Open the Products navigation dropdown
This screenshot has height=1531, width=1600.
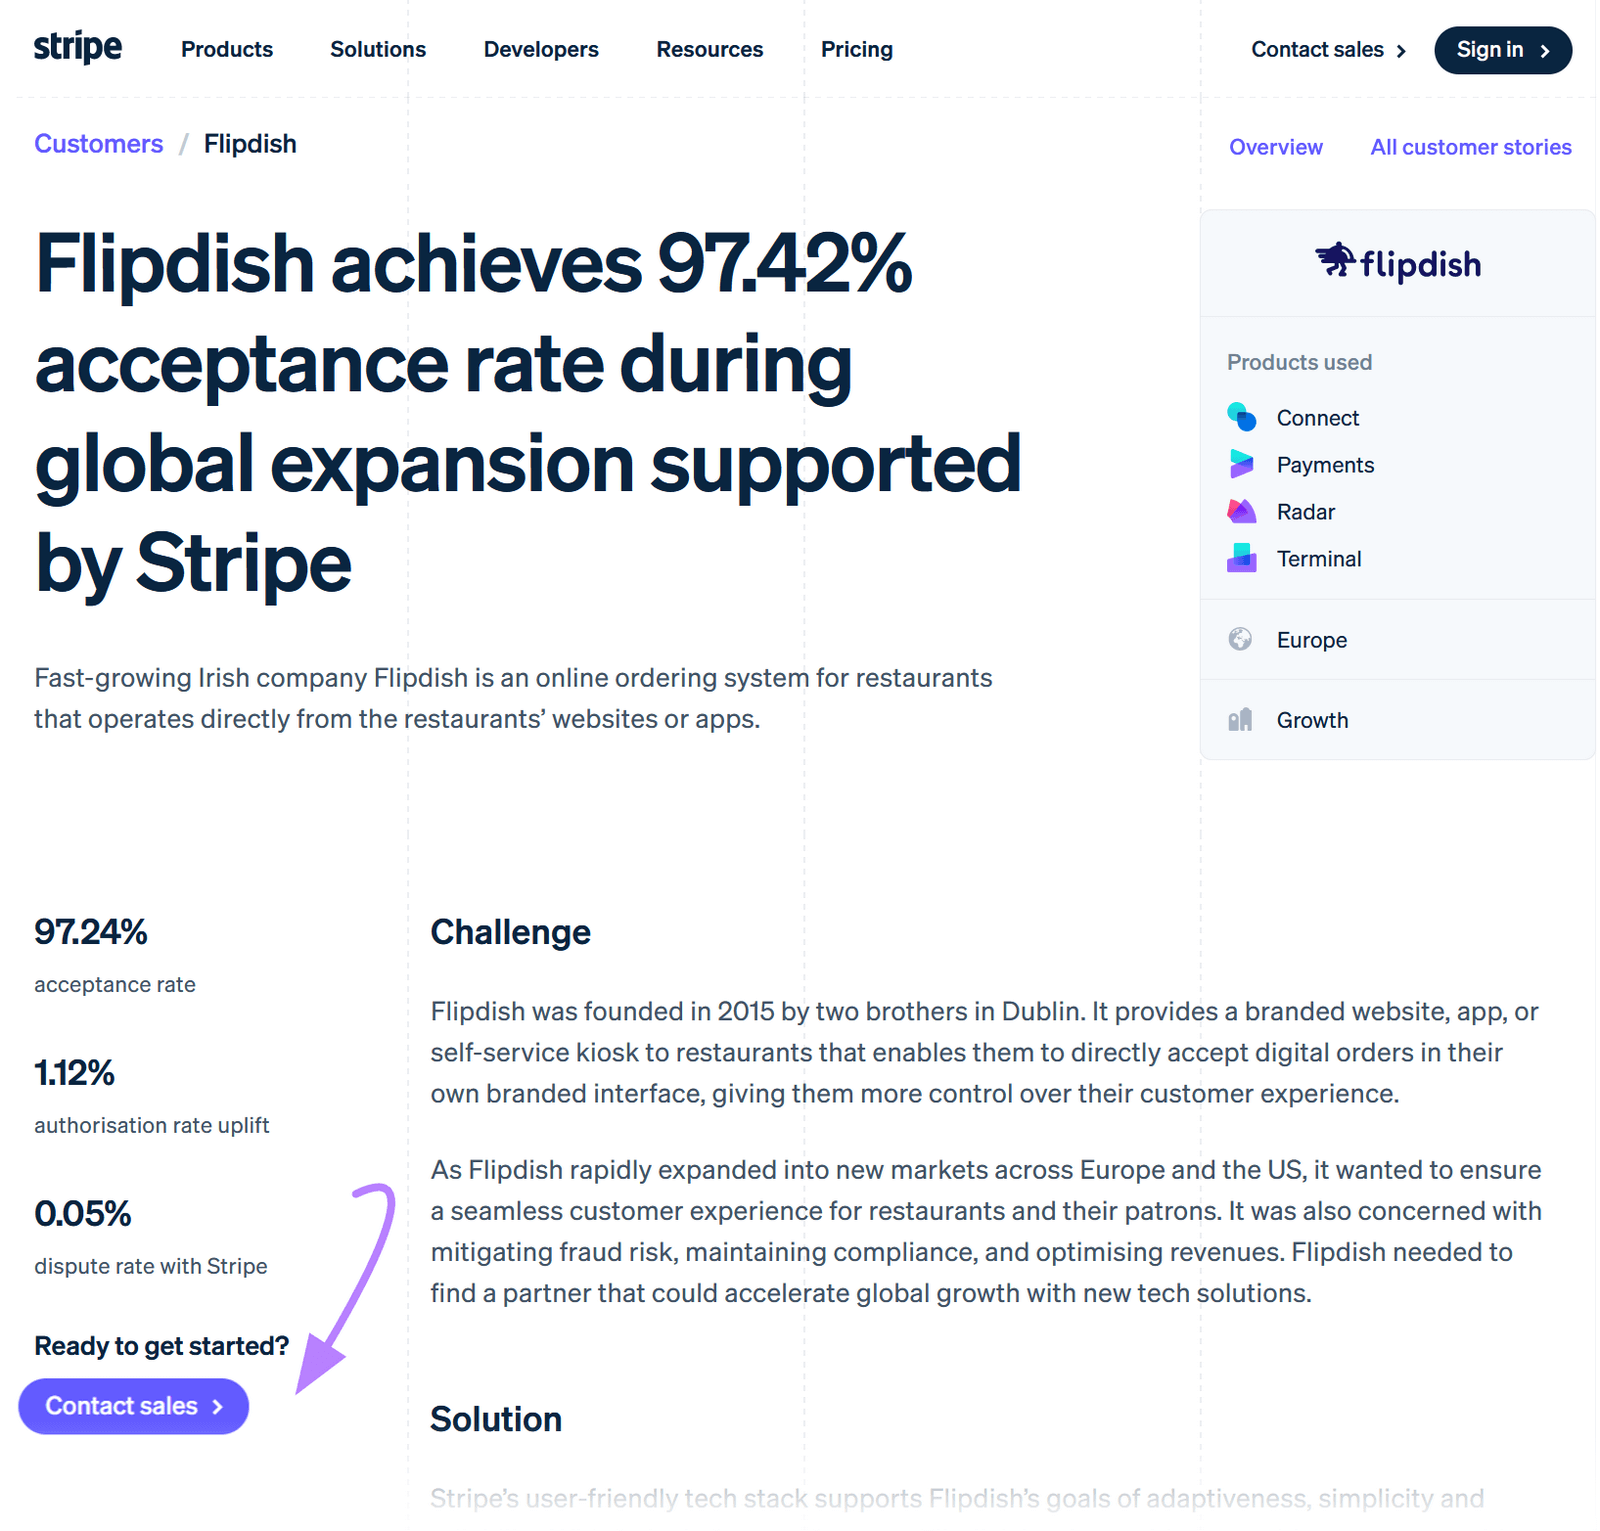pyautogui.click(x=226, y=49)
